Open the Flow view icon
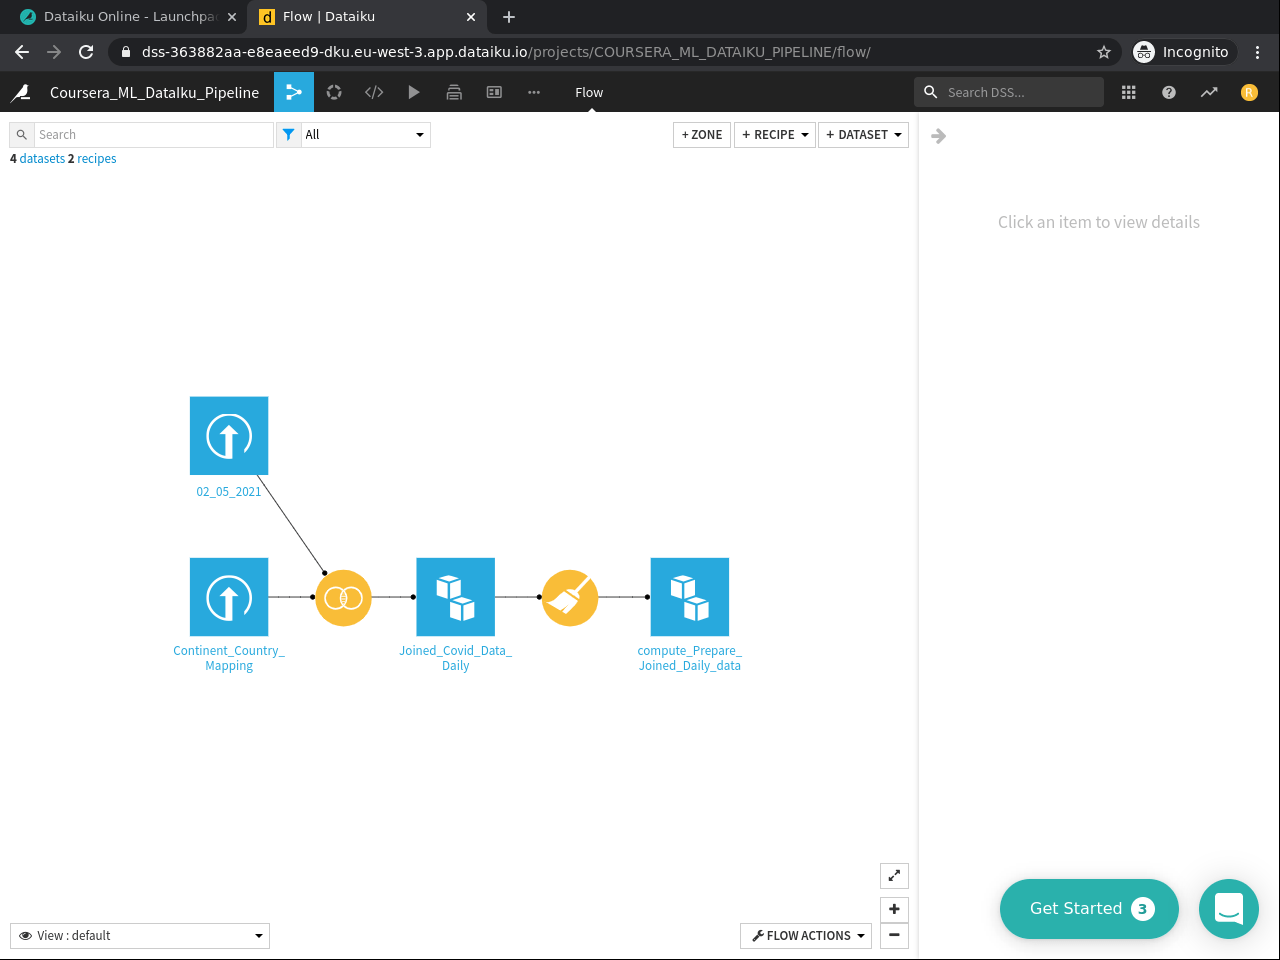1280x960 pixels. pyautogui.click(x=293, y=92)
